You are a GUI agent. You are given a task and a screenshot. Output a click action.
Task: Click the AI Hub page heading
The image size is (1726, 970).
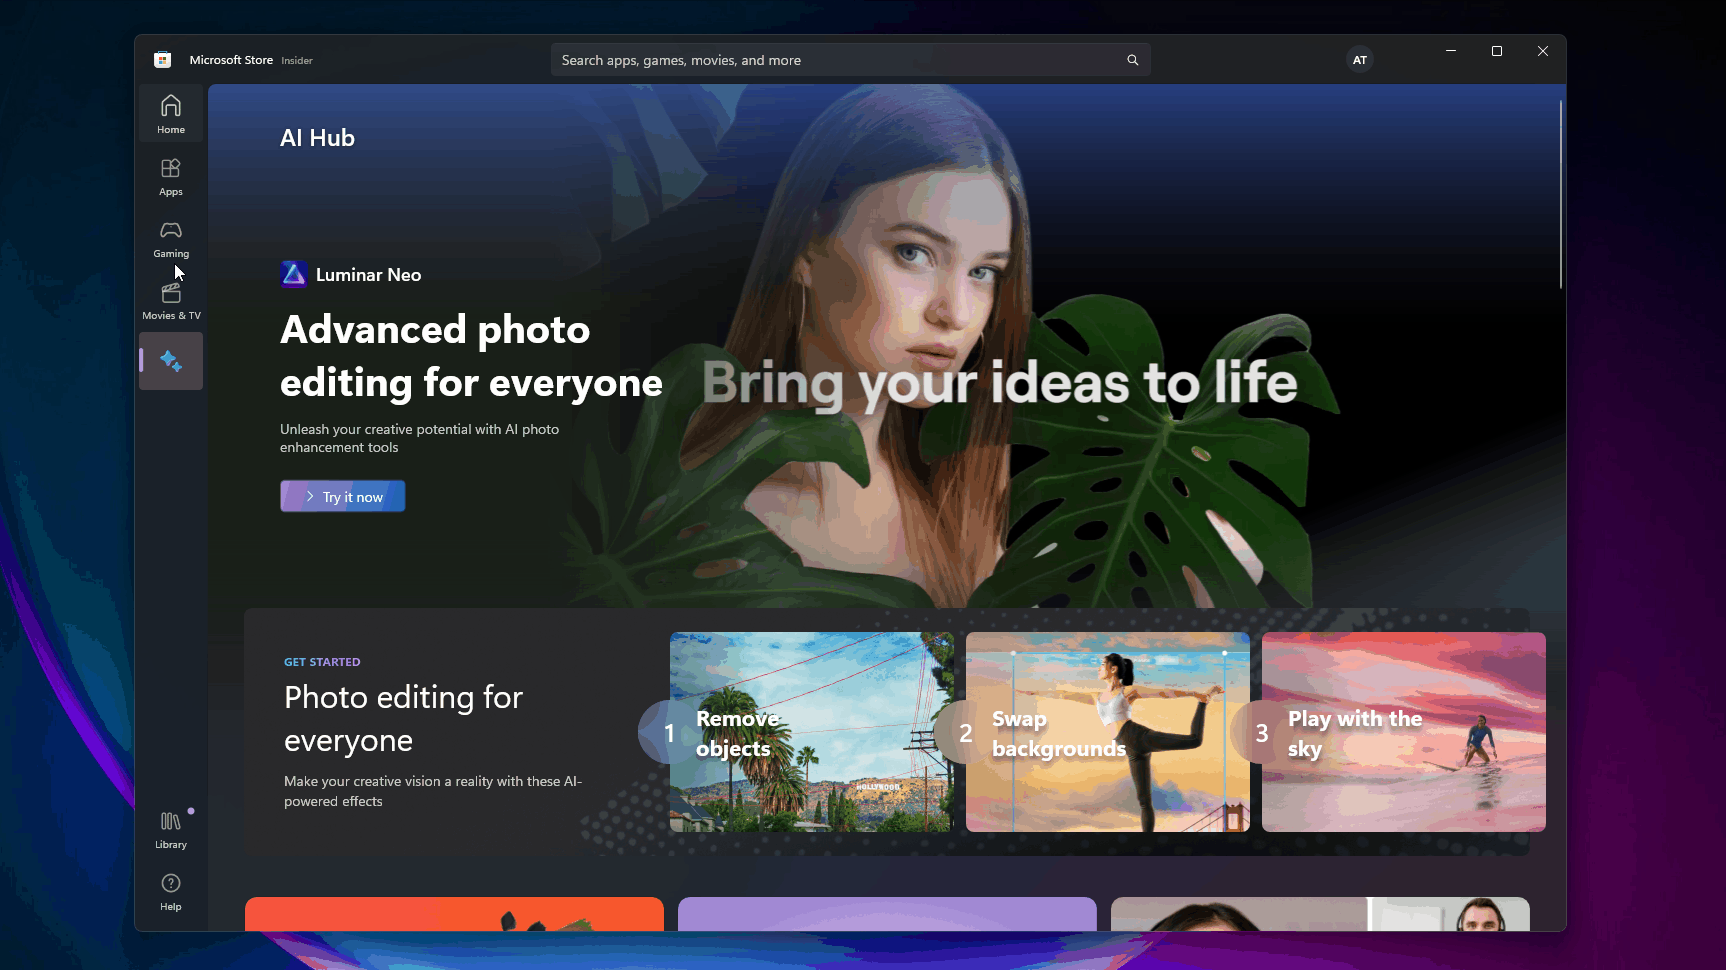click(317, 138)
